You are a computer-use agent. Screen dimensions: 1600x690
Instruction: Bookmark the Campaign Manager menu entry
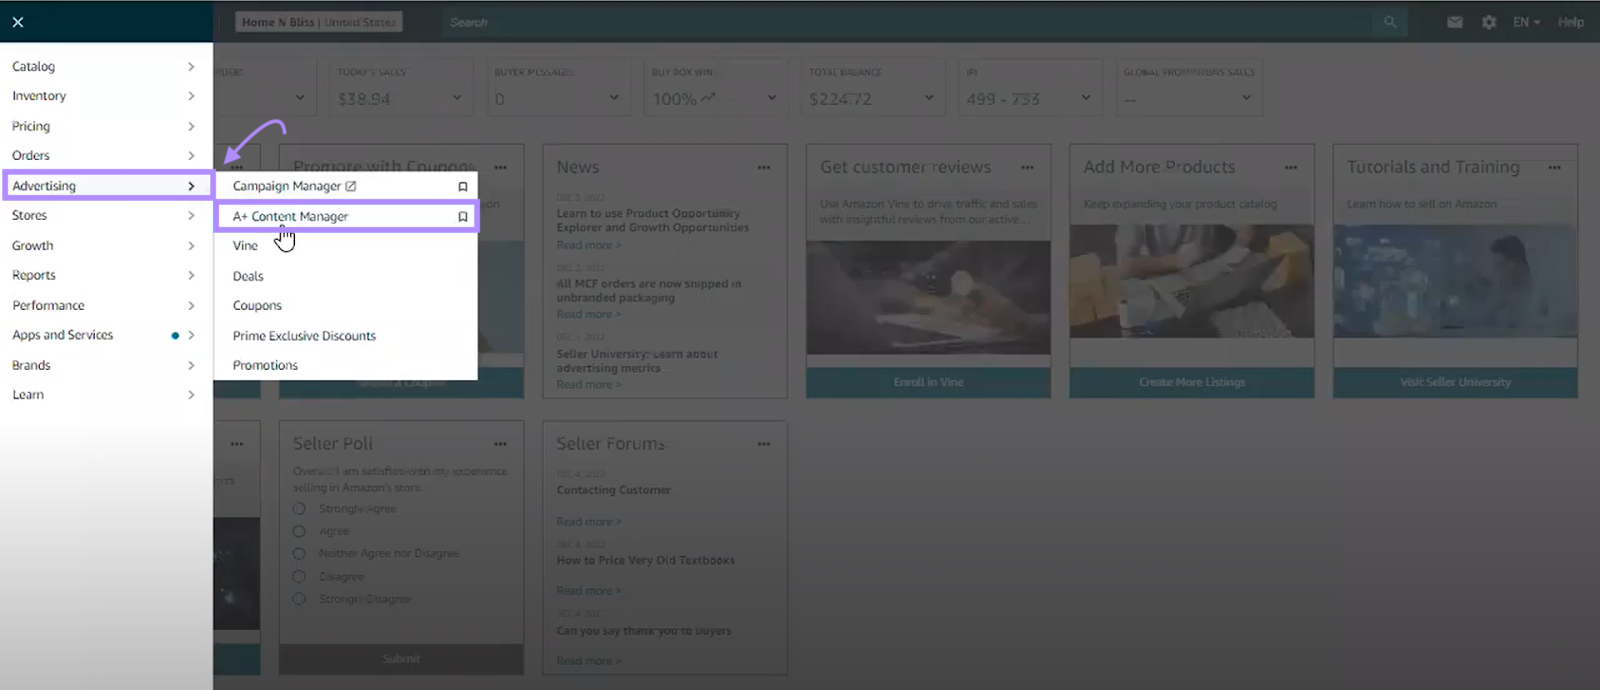click(462, 187)
